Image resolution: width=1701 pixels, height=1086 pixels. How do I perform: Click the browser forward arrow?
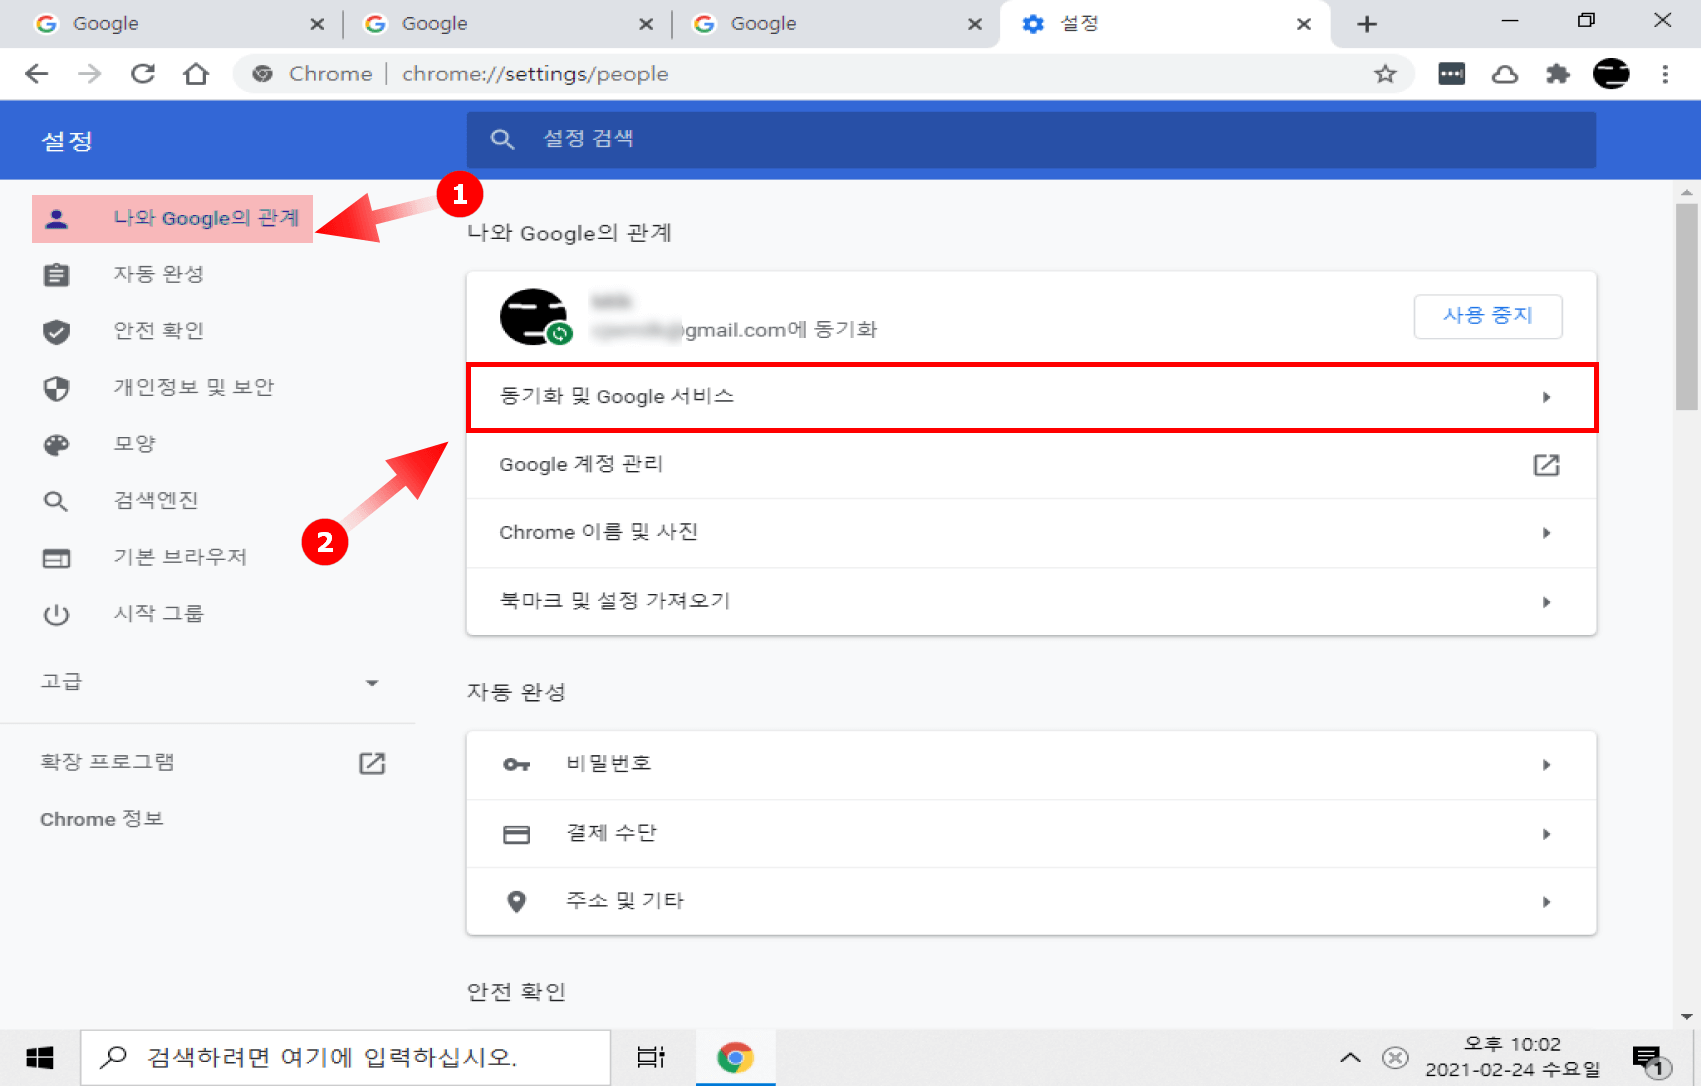pos(90,74)
